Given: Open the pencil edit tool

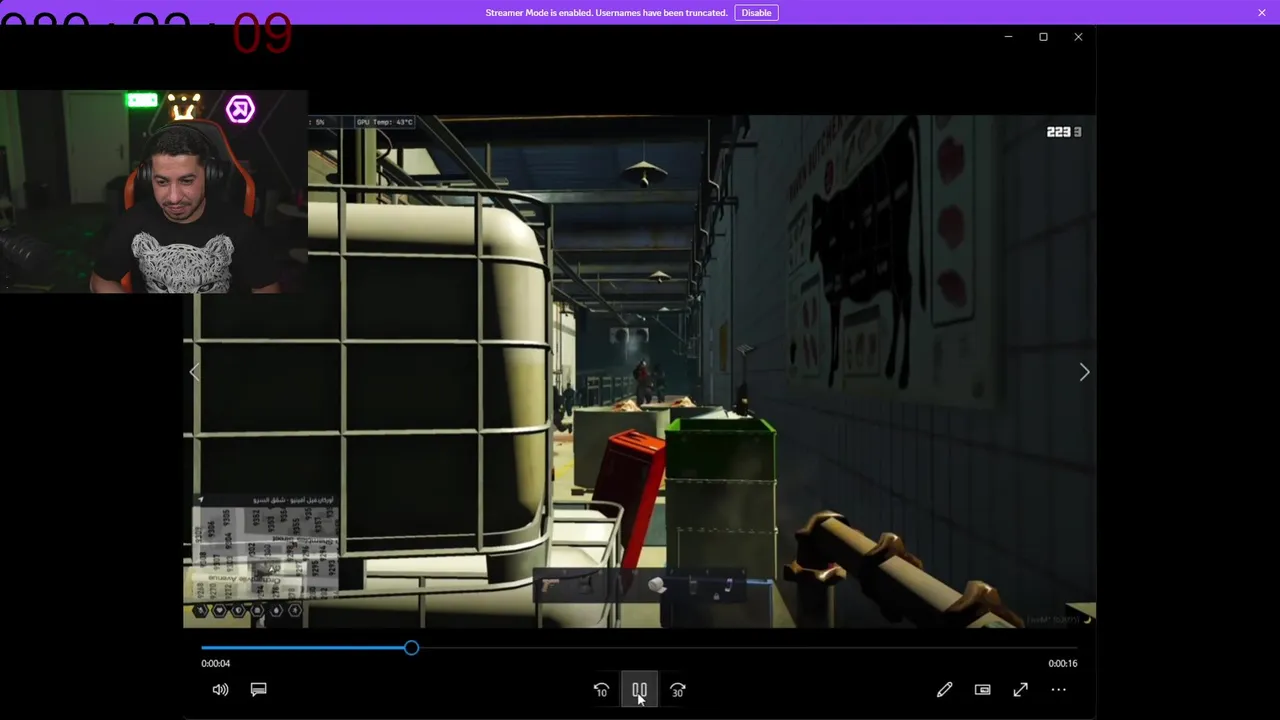Looking at the screenshot, I should point(944,690).
